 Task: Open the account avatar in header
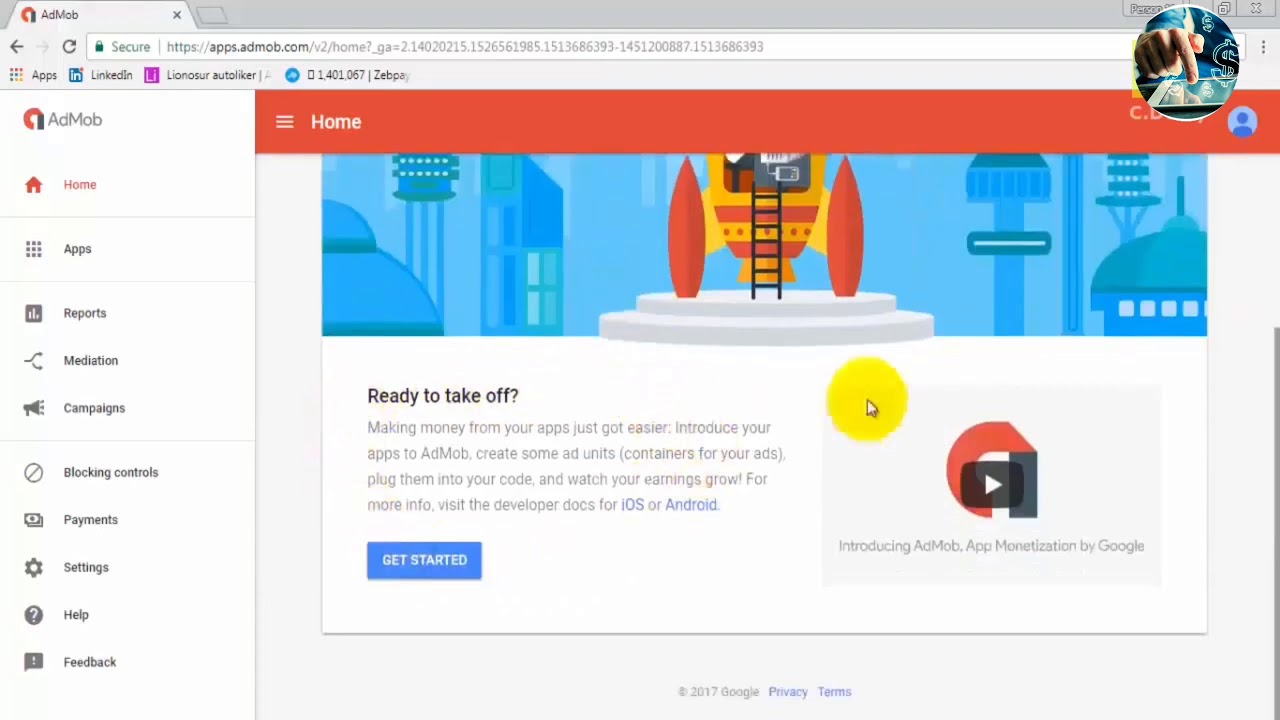point(1242,122)
